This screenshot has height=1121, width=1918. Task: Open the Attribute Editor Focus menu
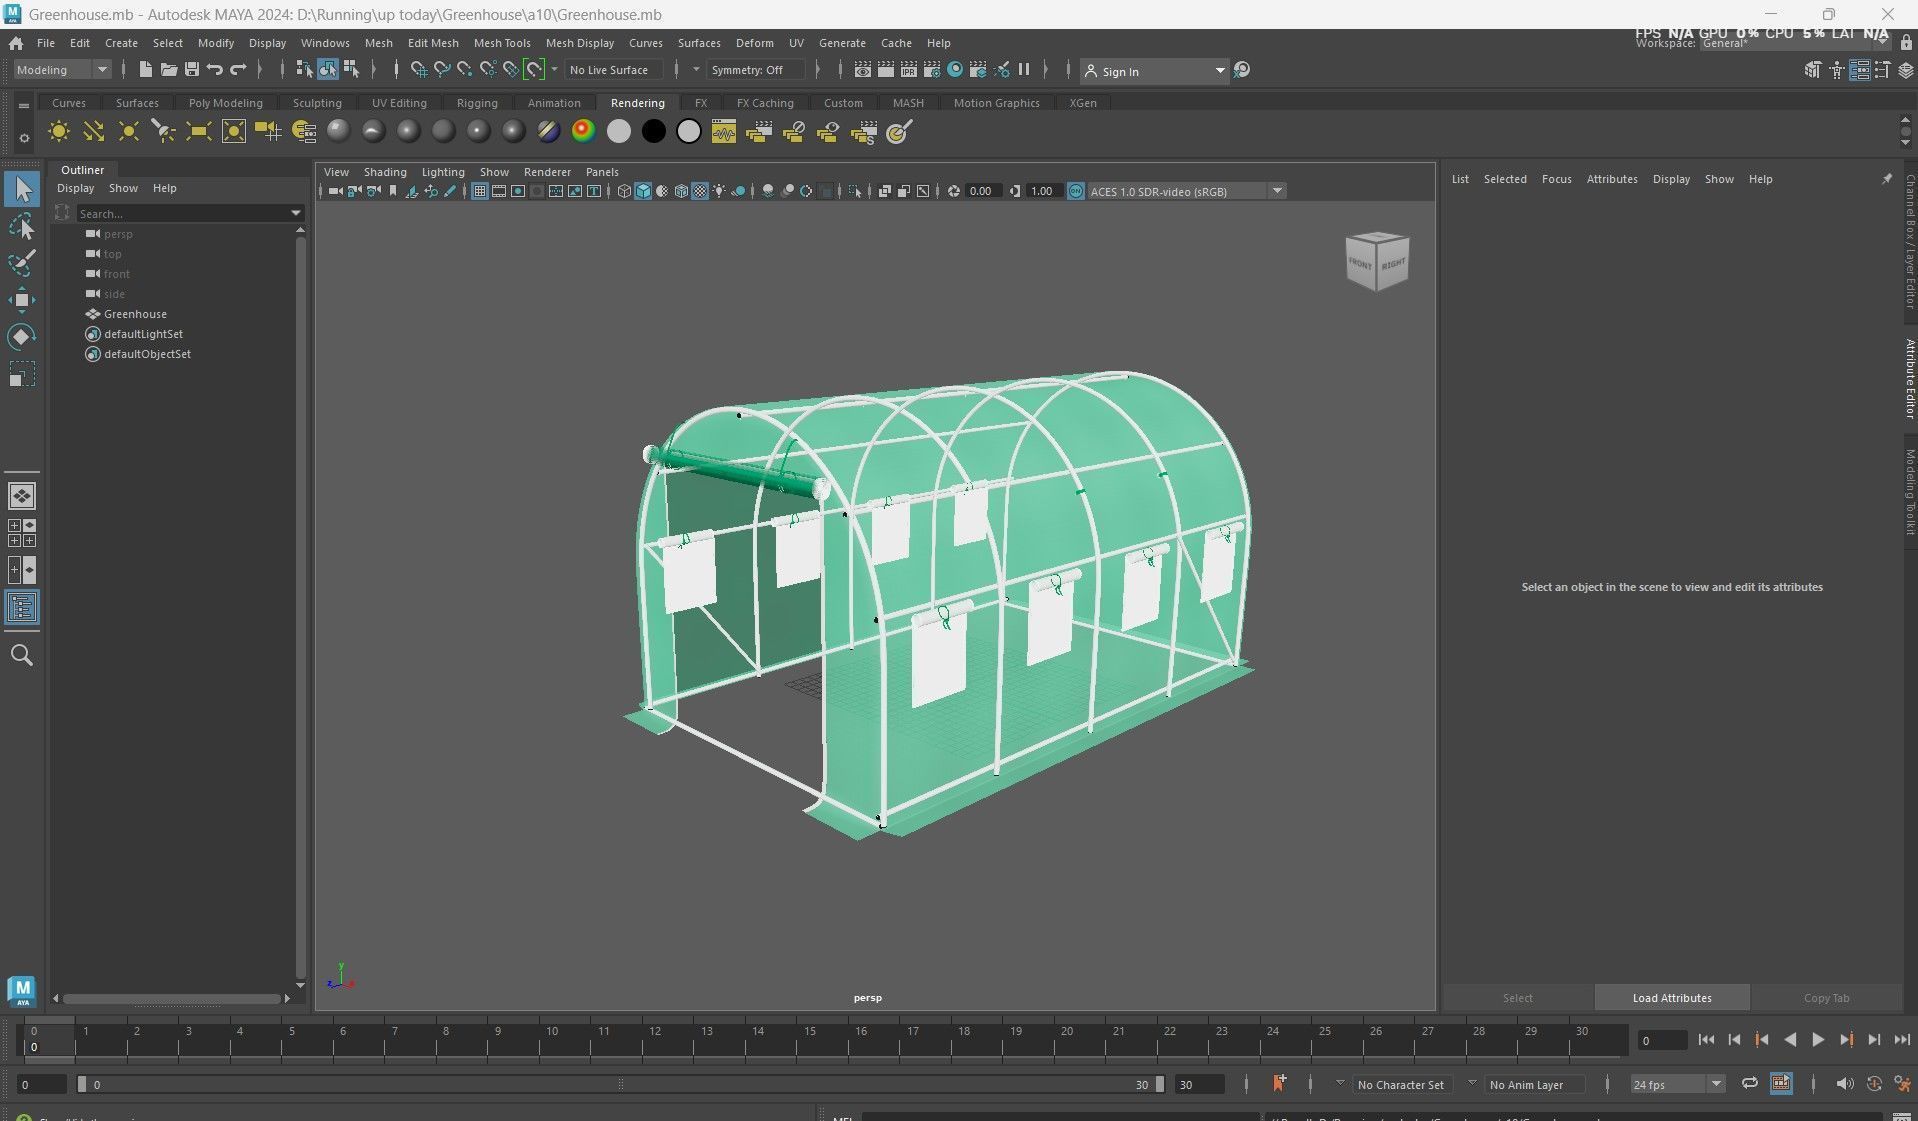1556,179
